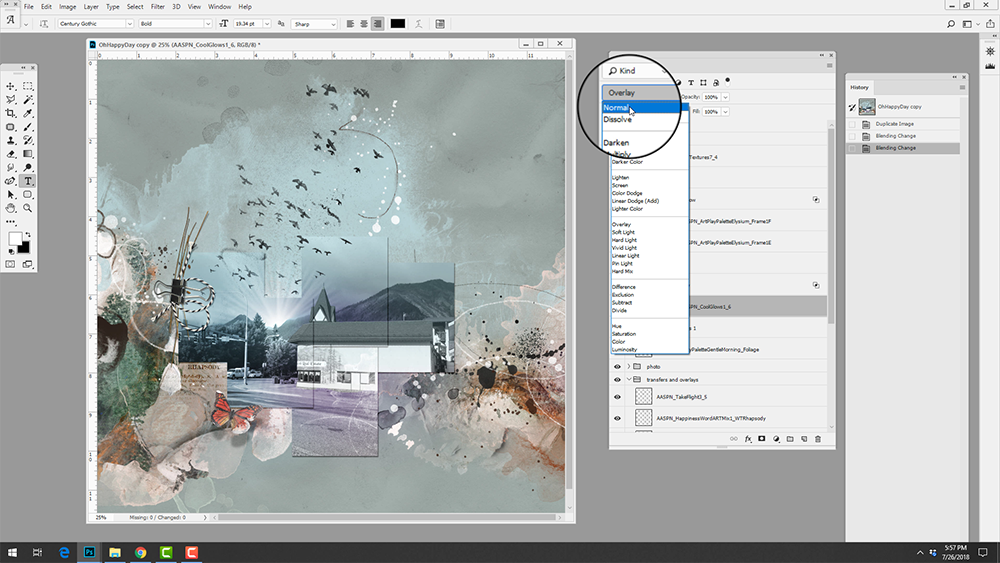Select the Clone Stamp tool
Screen dimensions: 1000x563
point(11,140)
